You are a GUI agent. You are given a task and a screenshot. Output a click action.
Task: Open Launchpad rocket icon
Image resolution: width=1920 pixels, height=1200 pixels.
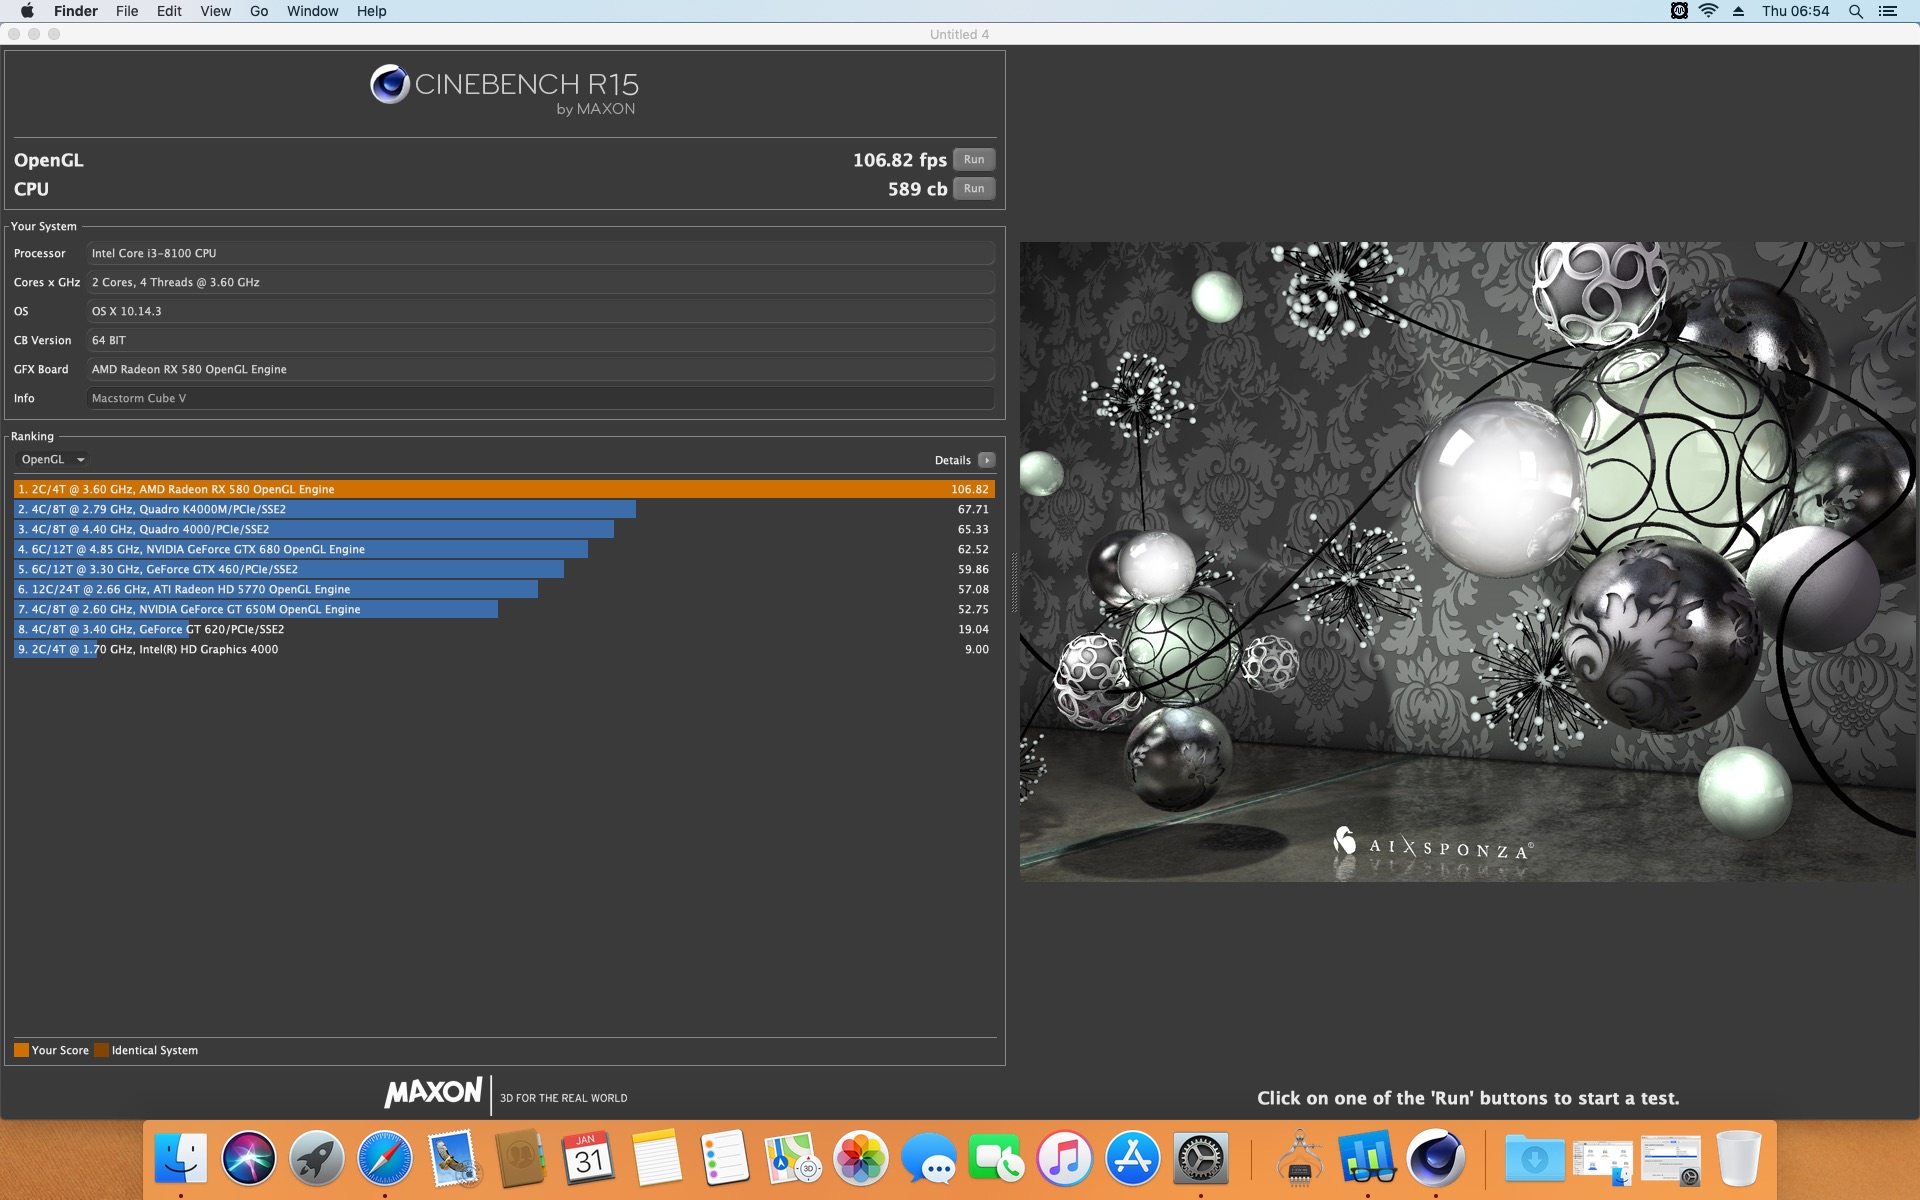click(x=316, y=1158)
